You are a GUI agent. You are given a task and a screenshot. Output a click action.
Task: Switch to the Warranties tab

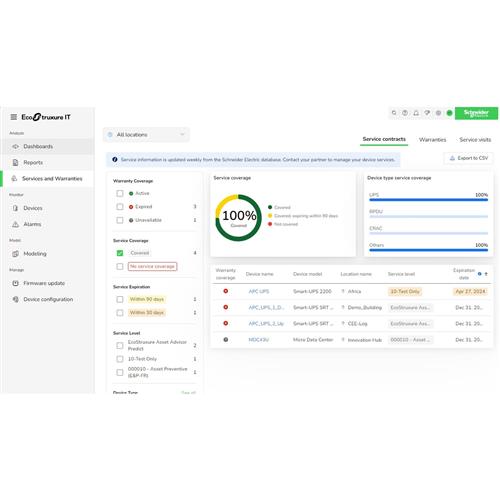(432, 140)
